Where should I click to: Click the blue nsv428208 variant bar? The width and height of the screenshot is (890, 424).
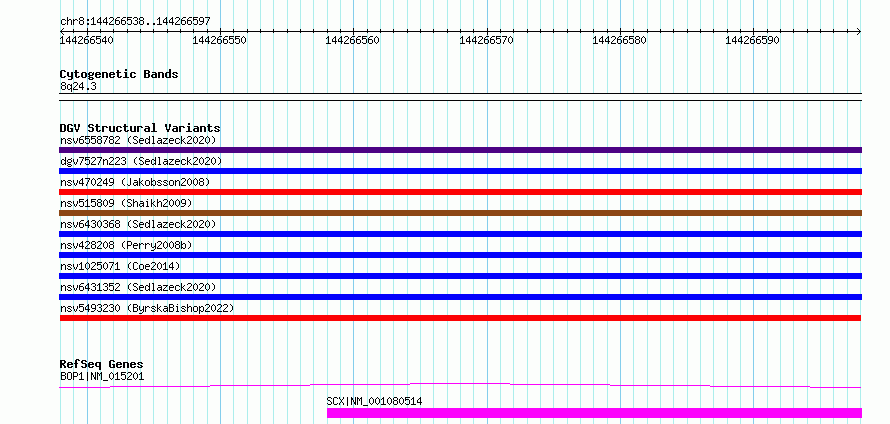click(x=460, y=255)
